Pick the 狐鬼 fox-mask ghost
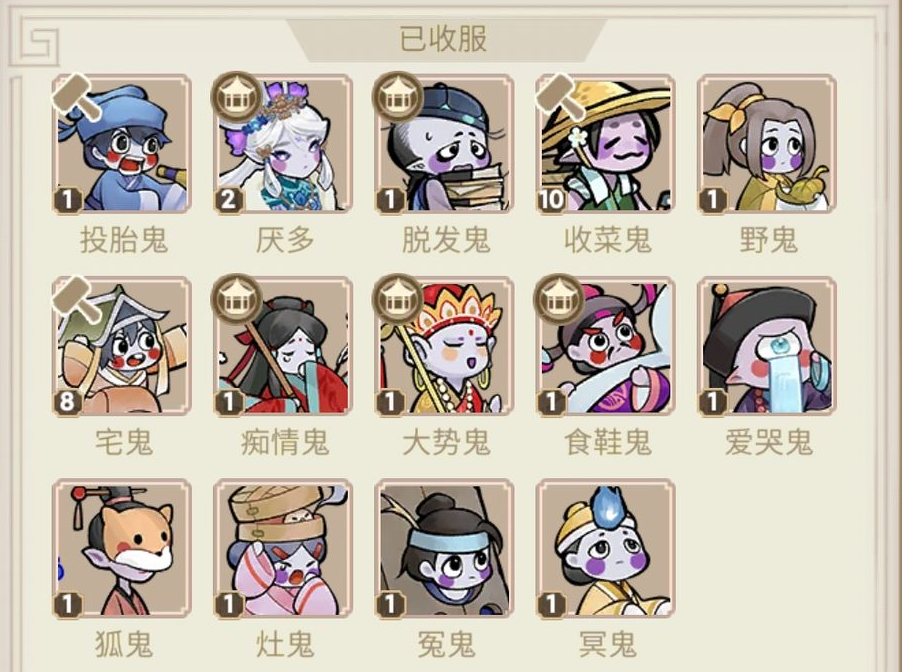902x672 pixels. 122,548
